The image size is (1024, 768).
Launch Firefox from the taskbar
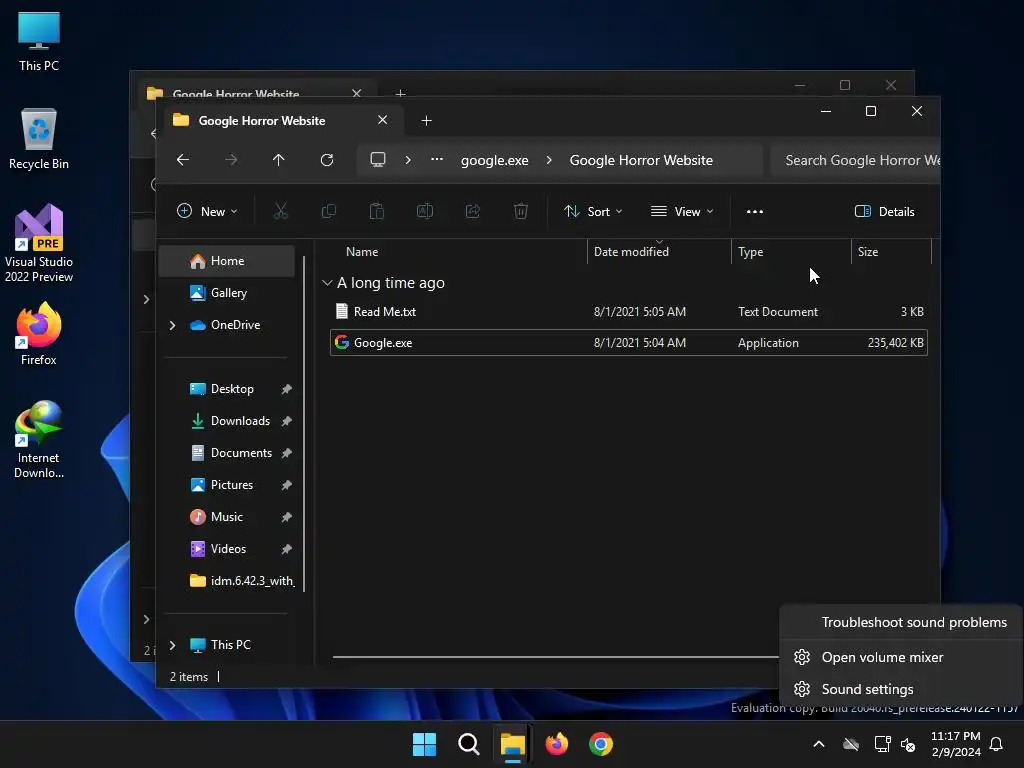[556, 744]
